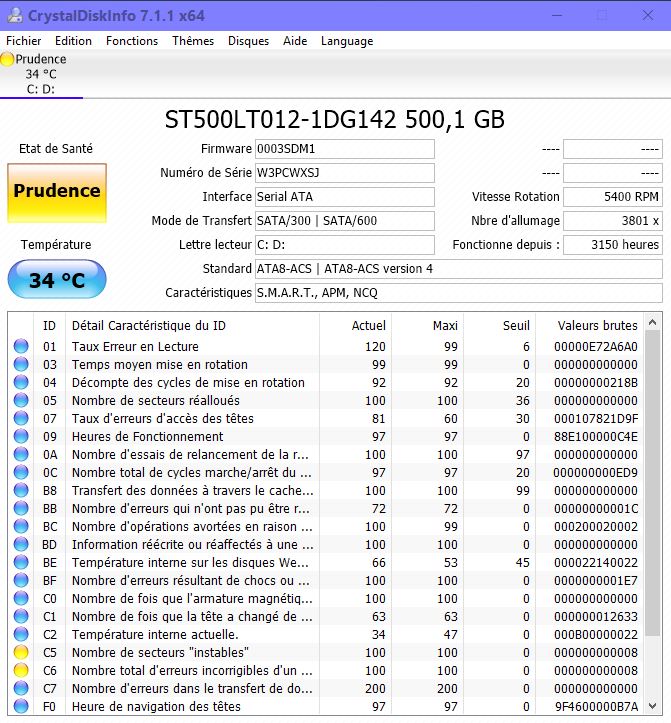
Task: Open the Fonctions menu
Action: tap(132, 41)
